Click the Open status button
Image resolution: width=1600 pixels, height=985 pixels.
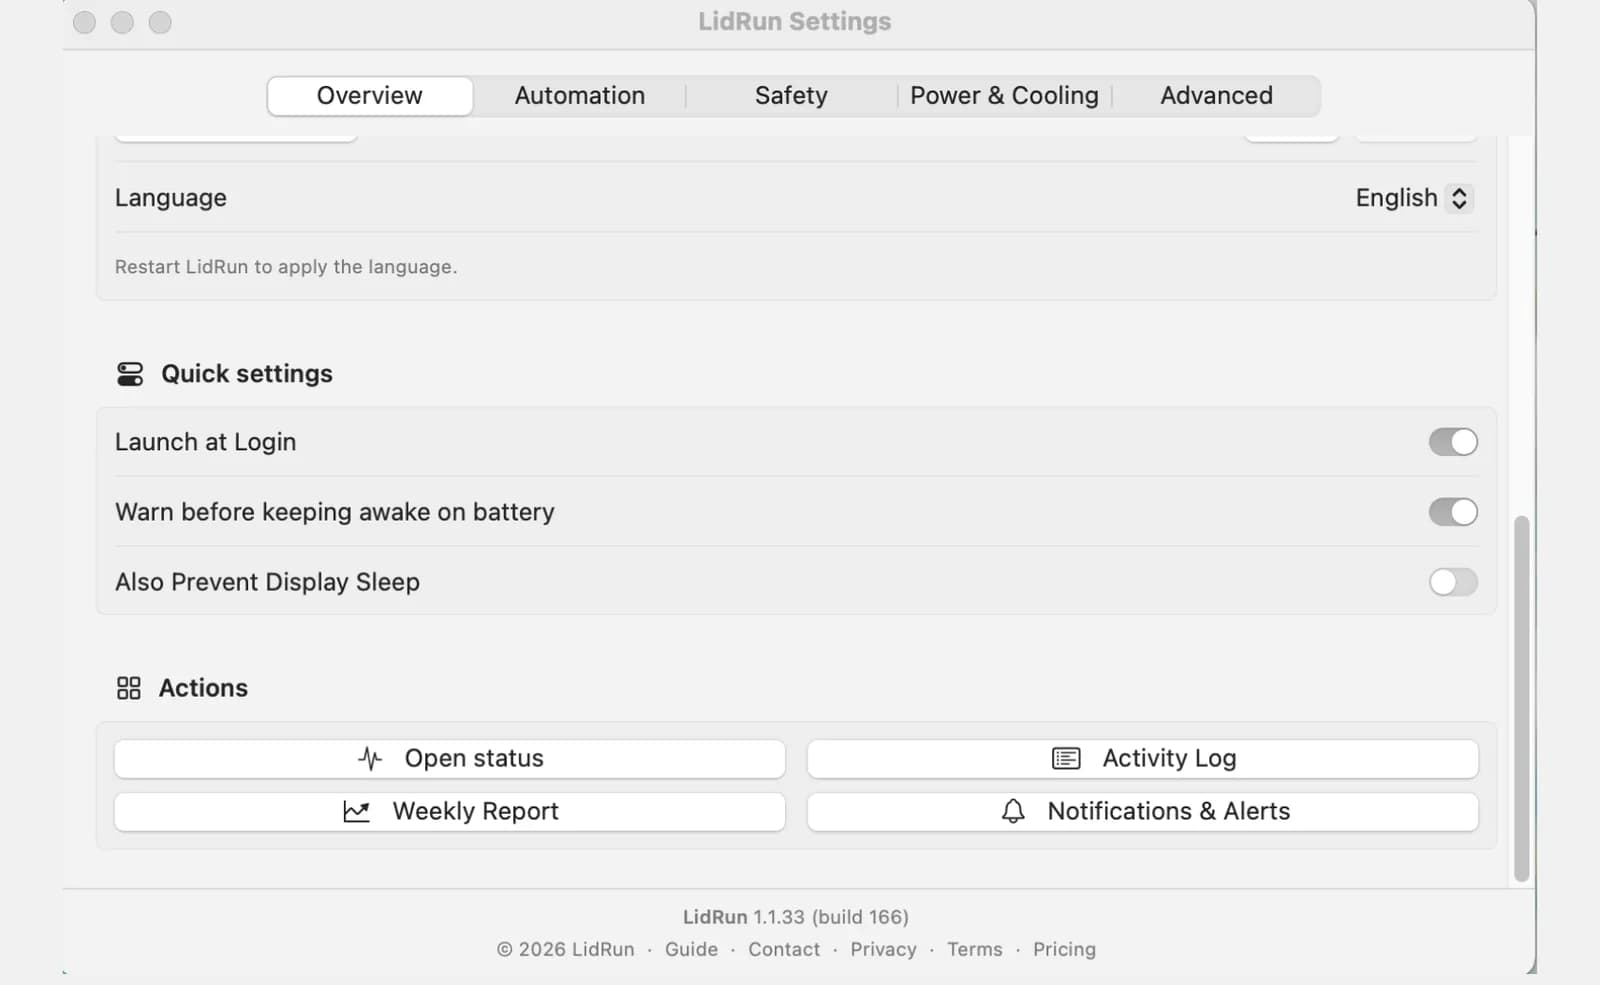point(450,759)
